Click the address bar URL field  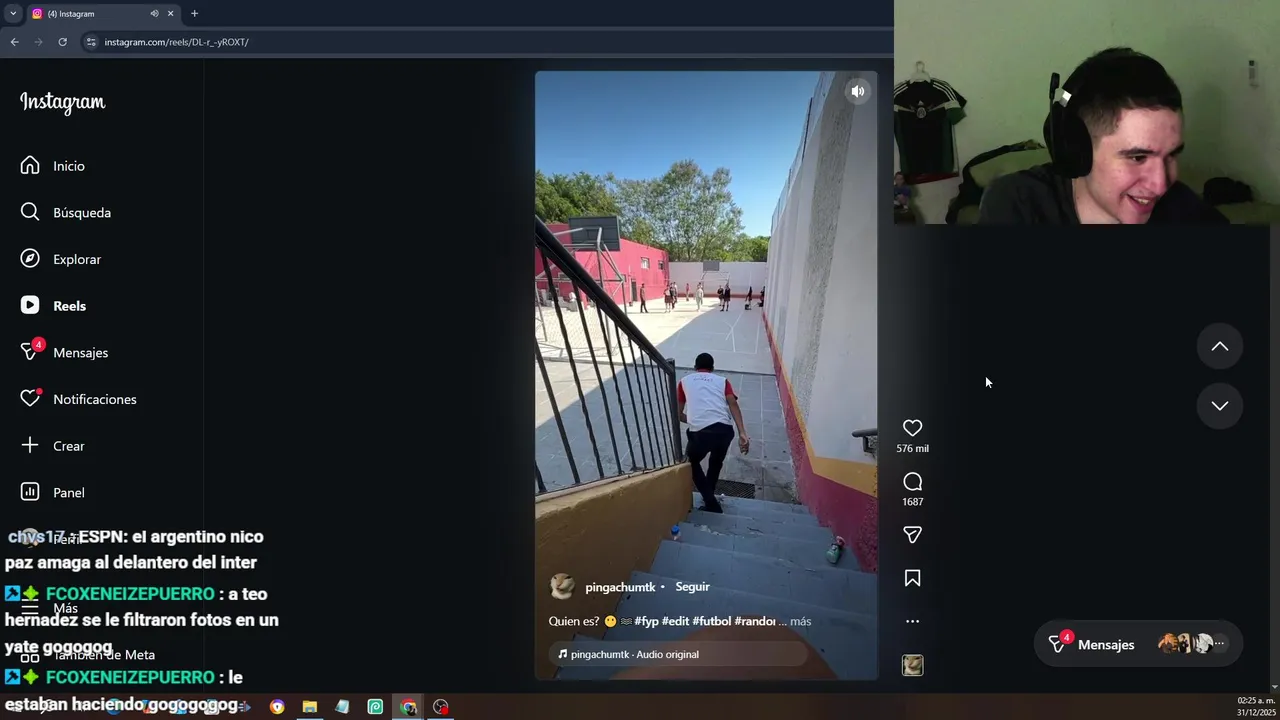pyautogui.click(x=485, y=42)
